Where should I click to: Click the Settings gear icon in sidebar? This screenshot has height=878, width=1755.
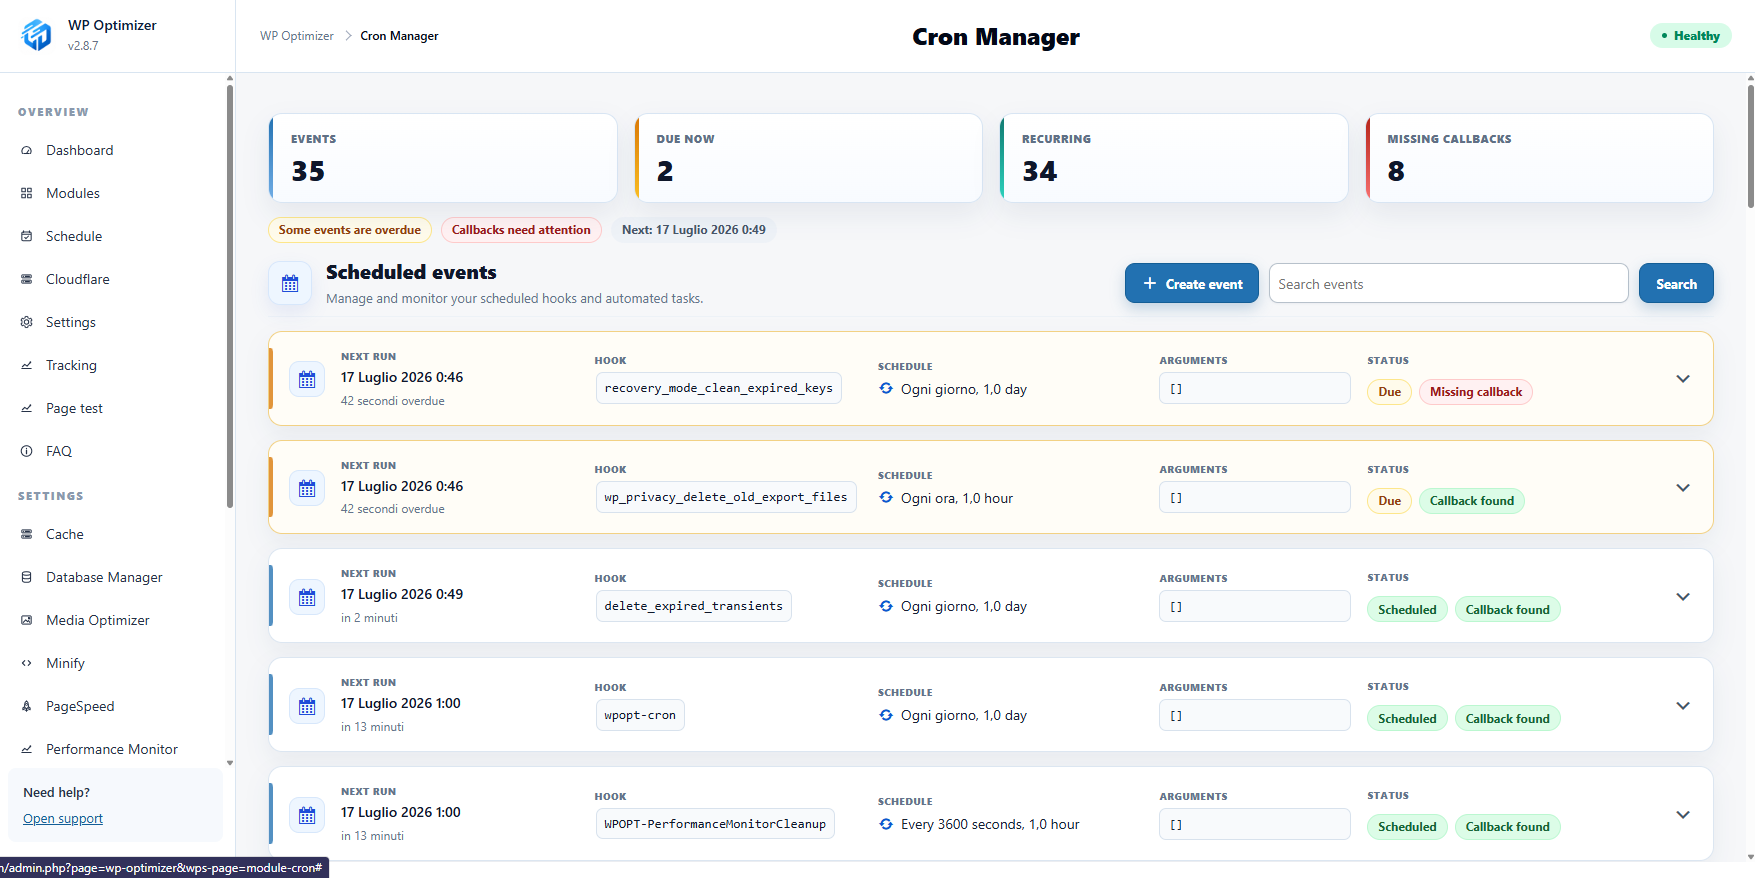point(27,322)
